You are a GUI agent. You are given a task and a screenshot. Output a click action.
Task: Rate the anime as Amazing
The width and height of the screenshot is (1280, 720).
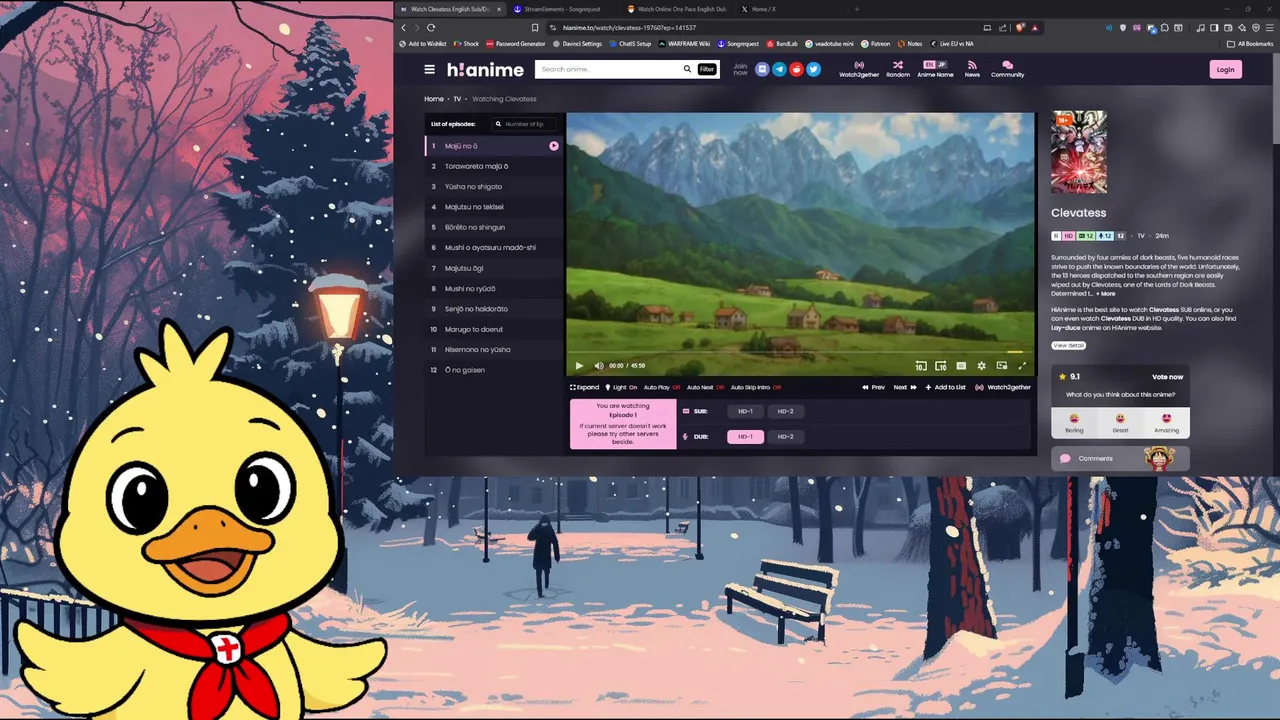click(x=1166, y=423)
